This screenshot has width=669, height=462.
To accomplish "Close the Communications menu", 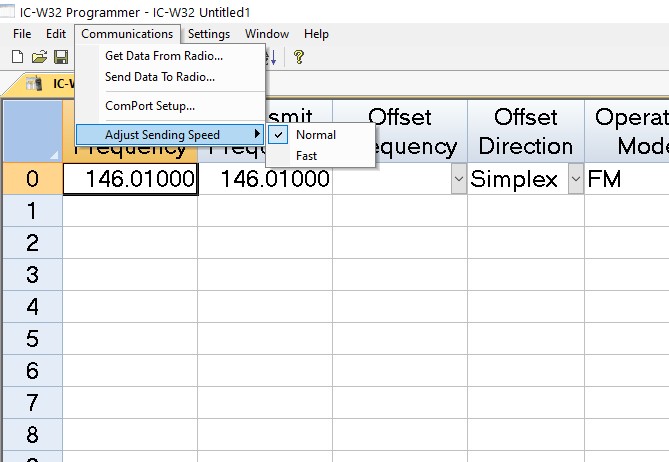I will click(x=127, y=34).
